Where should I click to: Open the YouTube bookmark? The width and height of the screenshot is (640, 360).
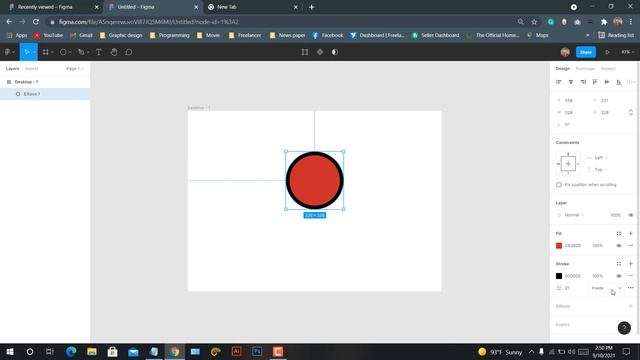[49, 36]
